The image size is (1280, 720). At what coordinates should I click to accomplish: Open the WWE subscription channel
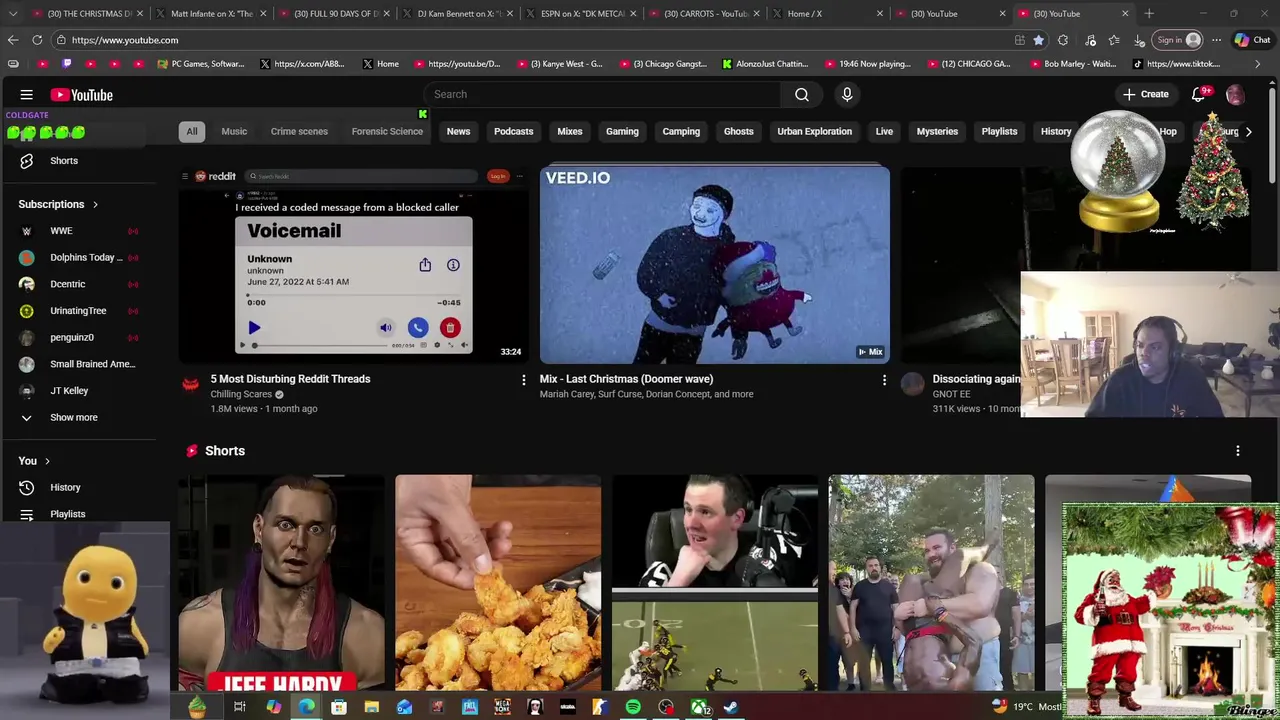click(78, 231)
